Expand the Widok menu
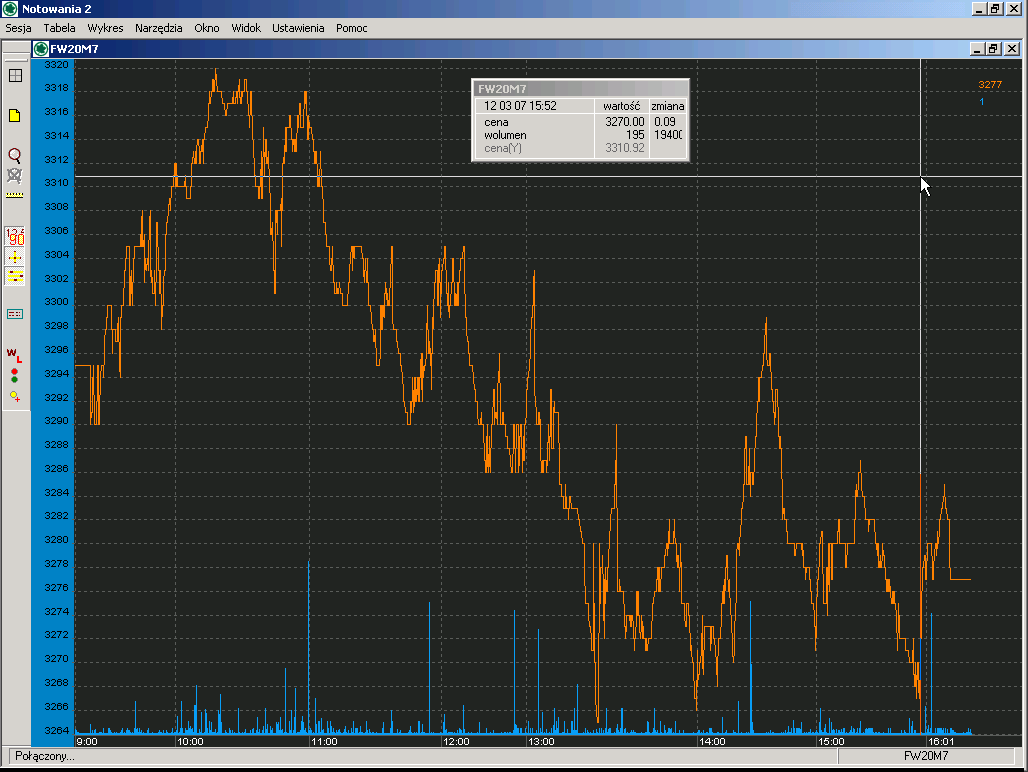This screenshot has width=1028, height=772. 246,28
